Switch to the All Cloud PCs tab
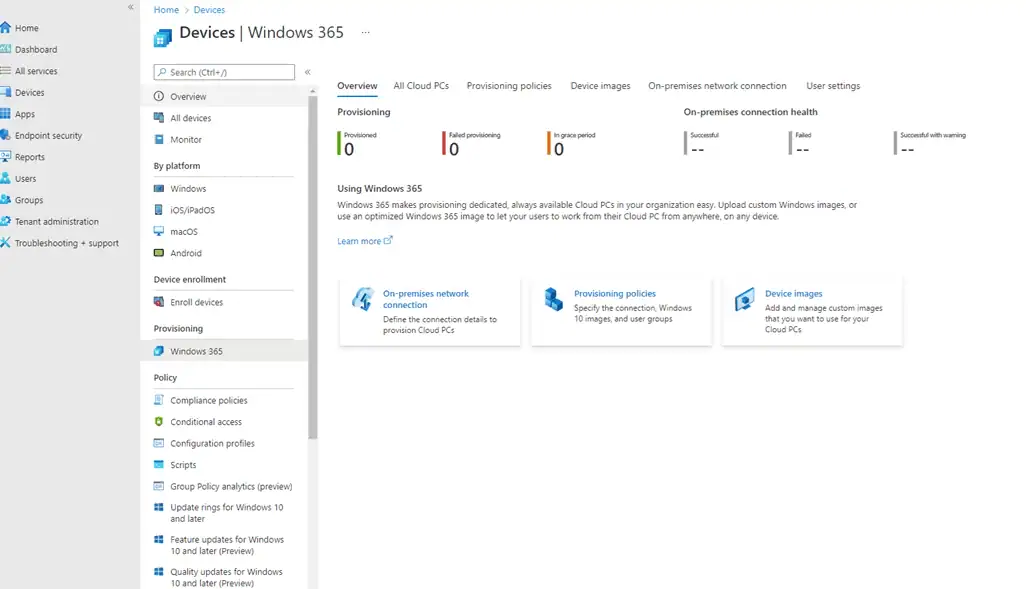Viewport: 1026px width, 589px height. point(421,86)
